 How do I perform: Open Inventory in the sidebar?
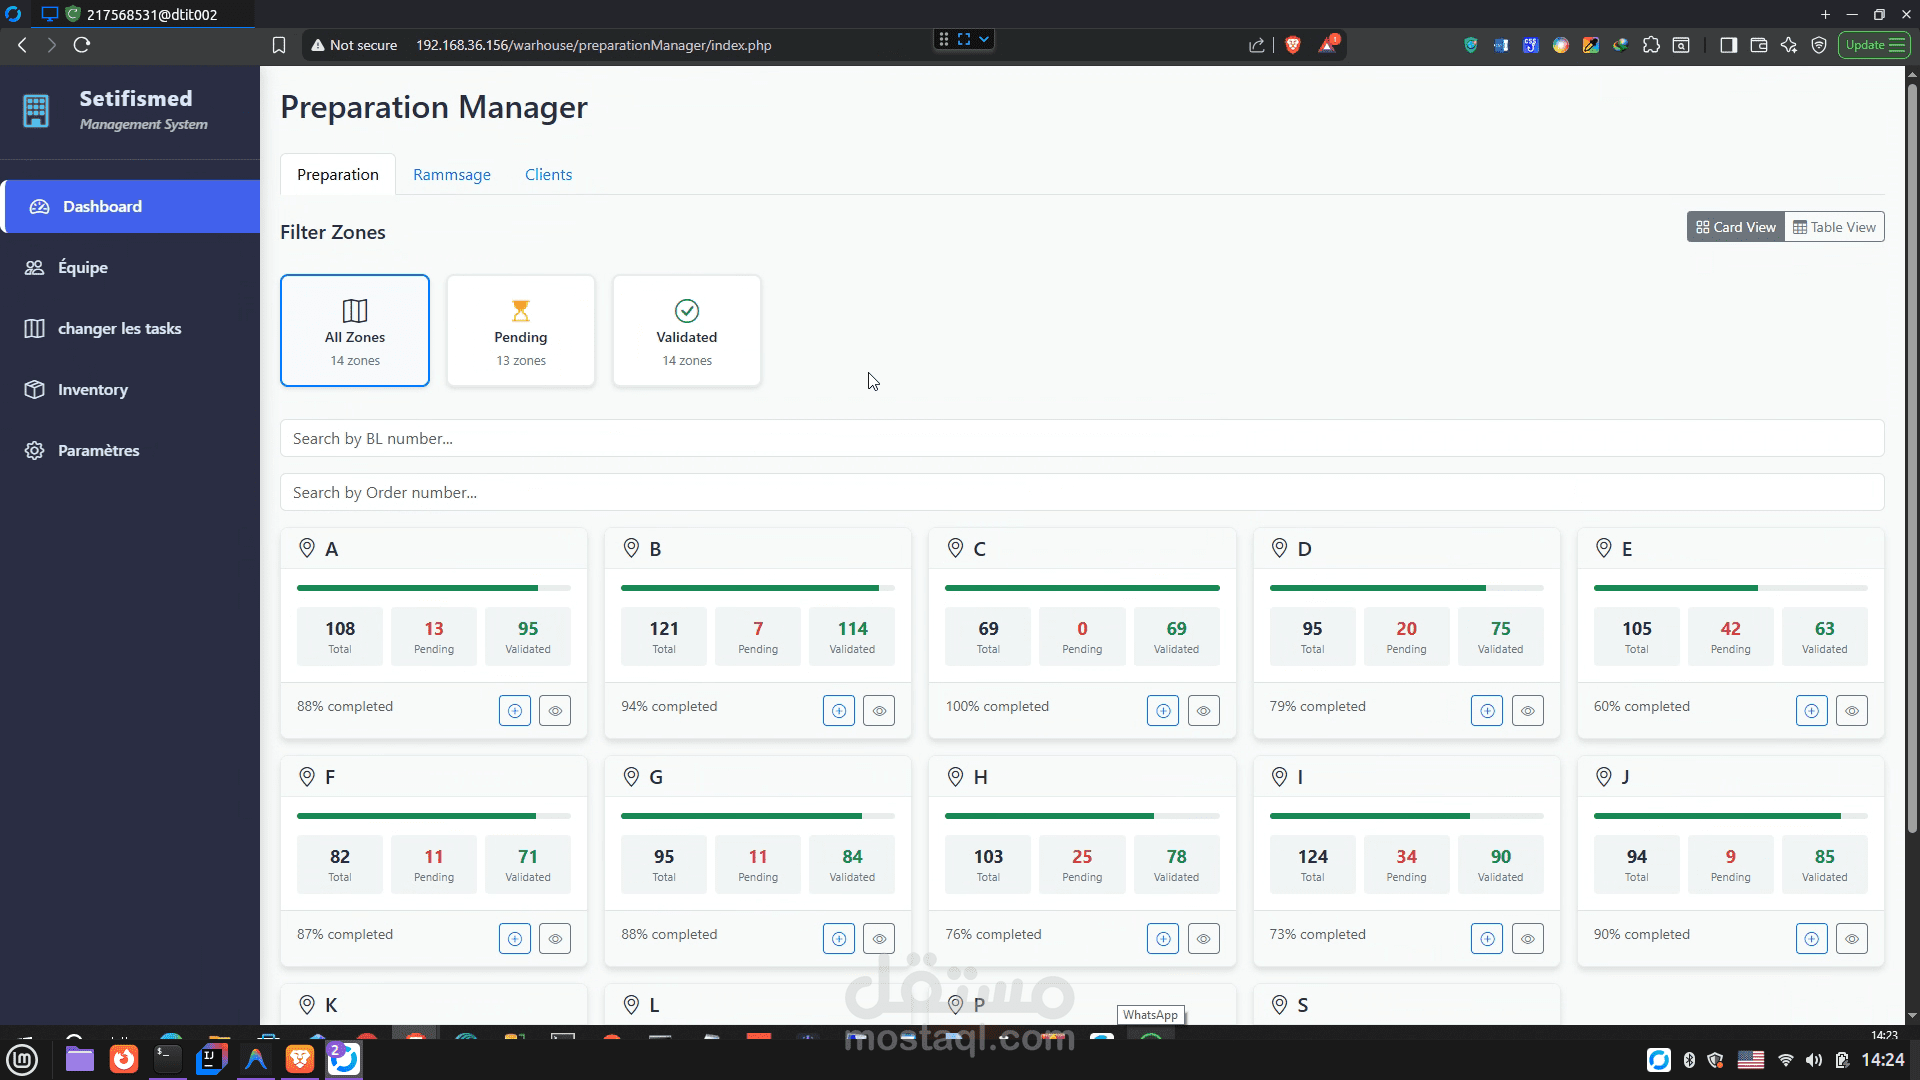point(92,390)
